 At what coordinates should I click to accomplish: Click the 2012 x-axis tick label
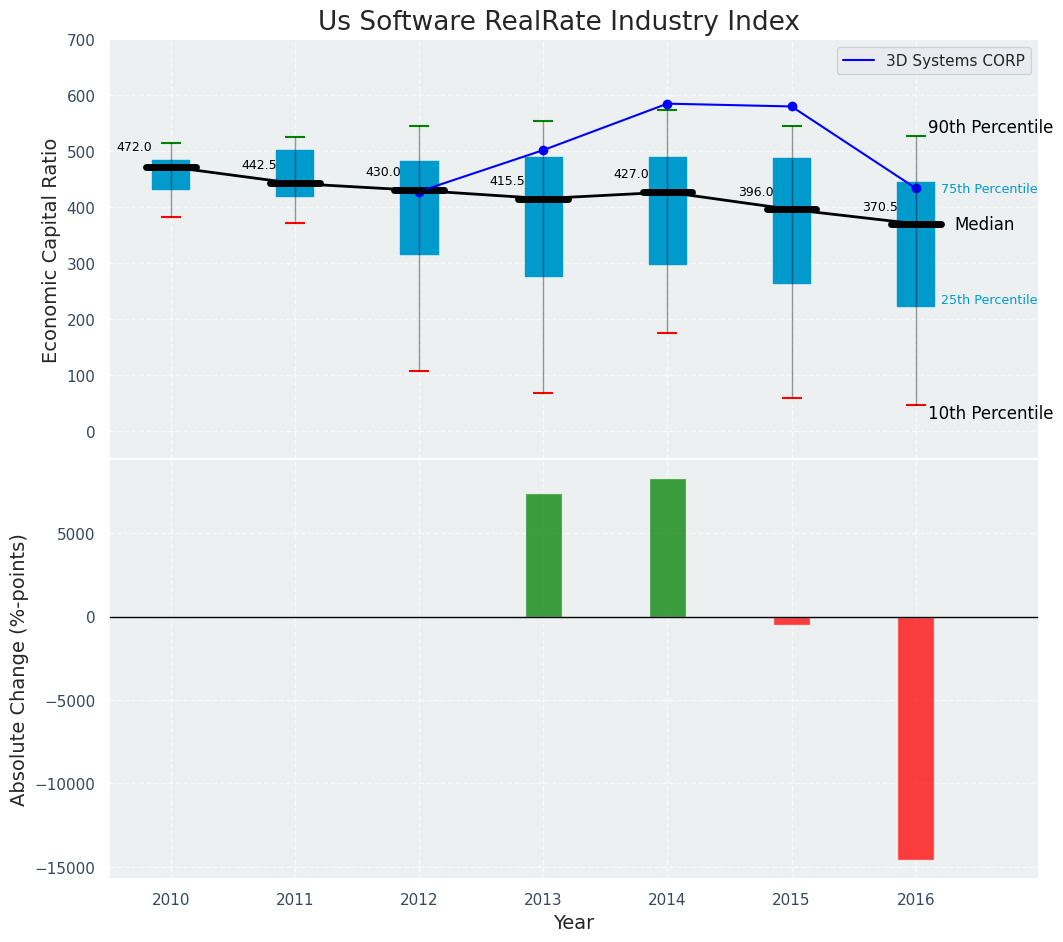(419, 900)
